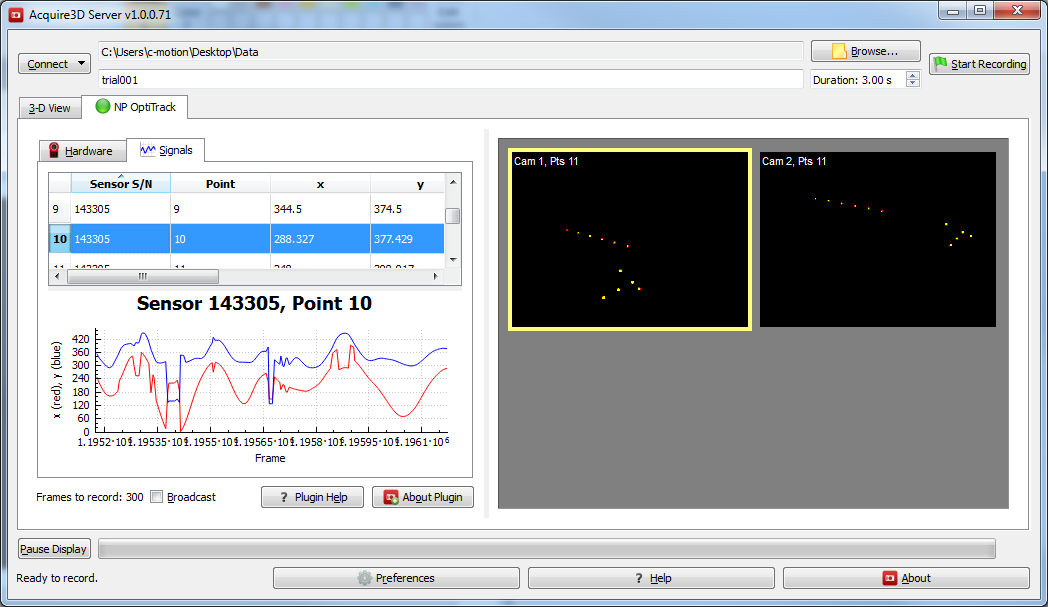
Task: Switch to the 3-D View tab
Action: point(49,108)
